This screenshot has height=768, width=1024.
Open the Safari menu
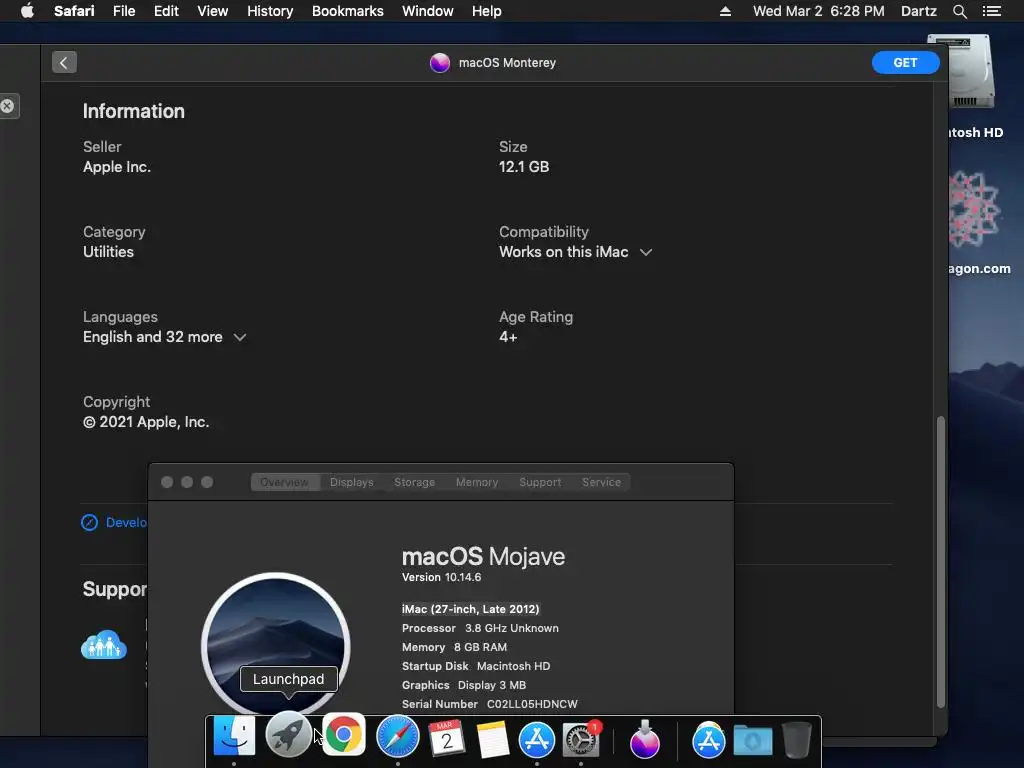point(74,11)
